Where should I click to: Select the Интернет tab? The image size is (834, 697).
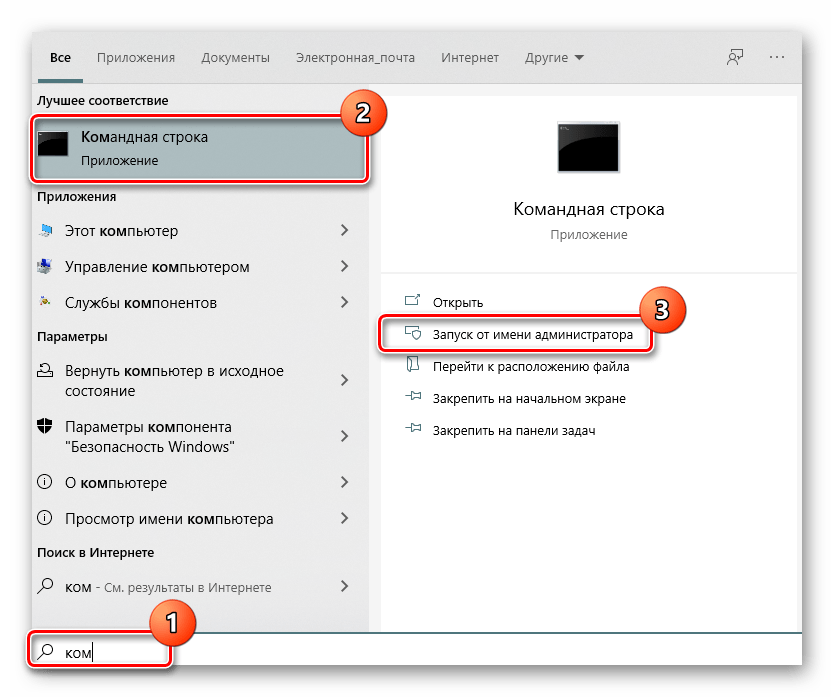[469, 58]
